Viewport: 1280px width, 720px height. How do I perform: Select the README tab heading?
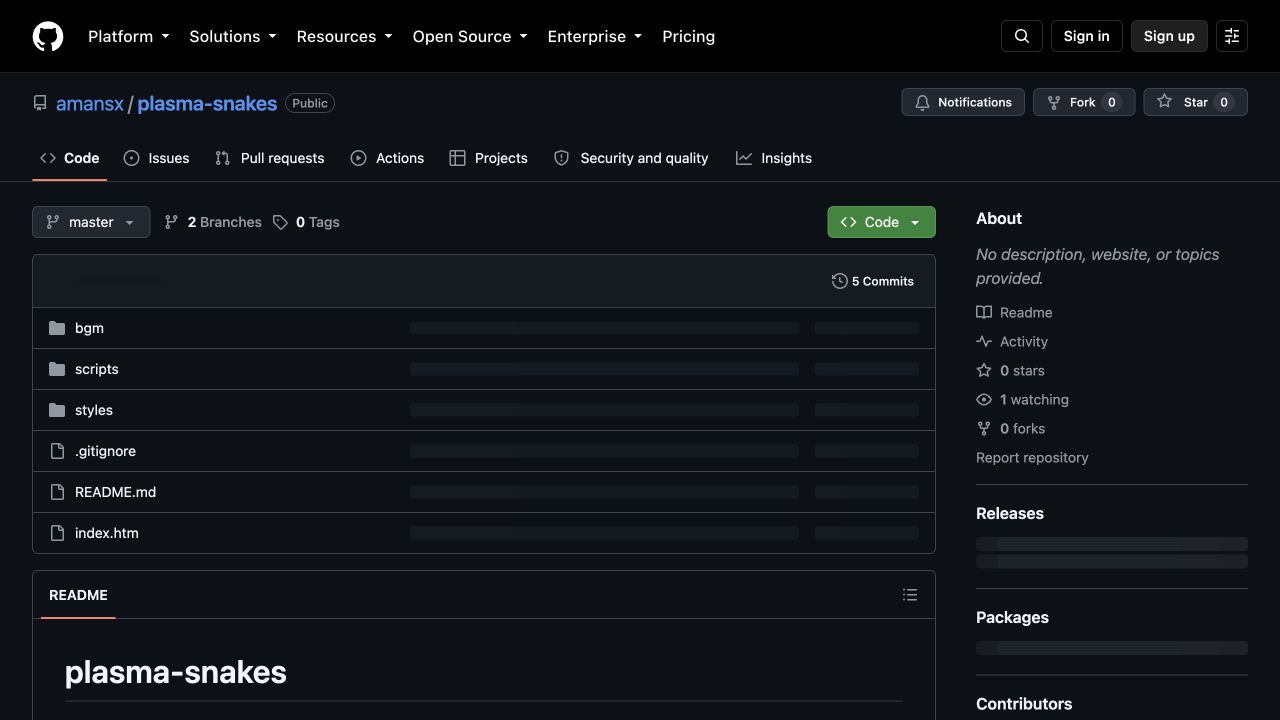[x=78, y=595]
